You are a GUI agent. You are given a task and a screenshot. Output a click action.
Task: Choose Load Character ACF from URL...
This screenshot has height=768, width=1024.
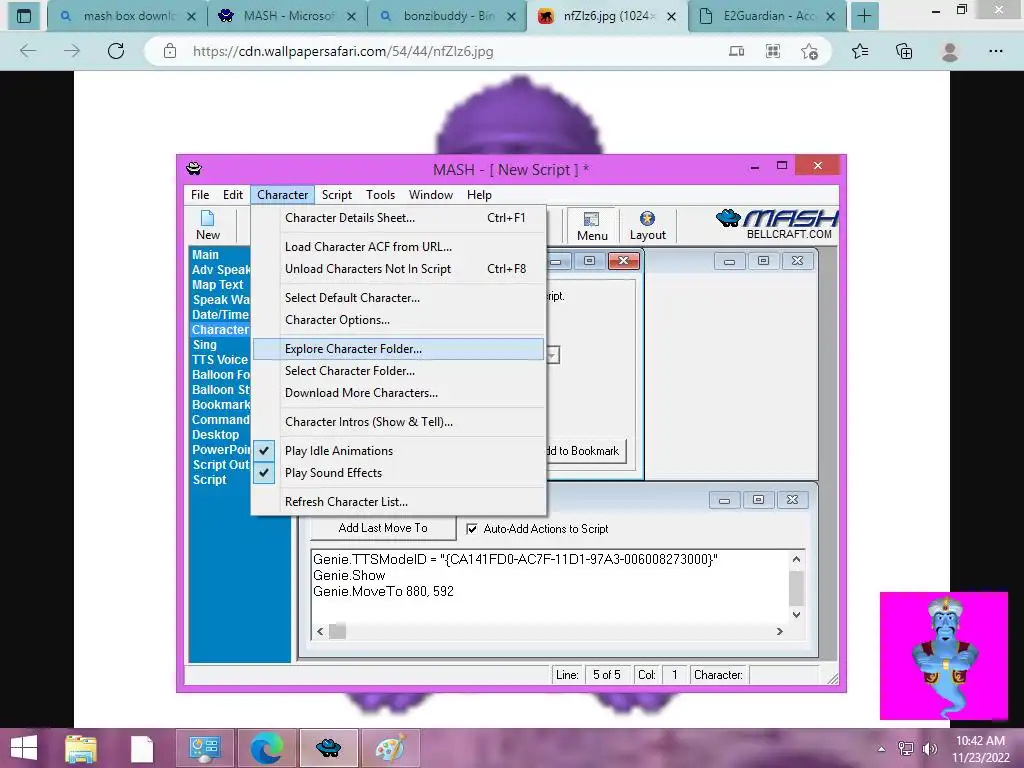coord(398,247)
